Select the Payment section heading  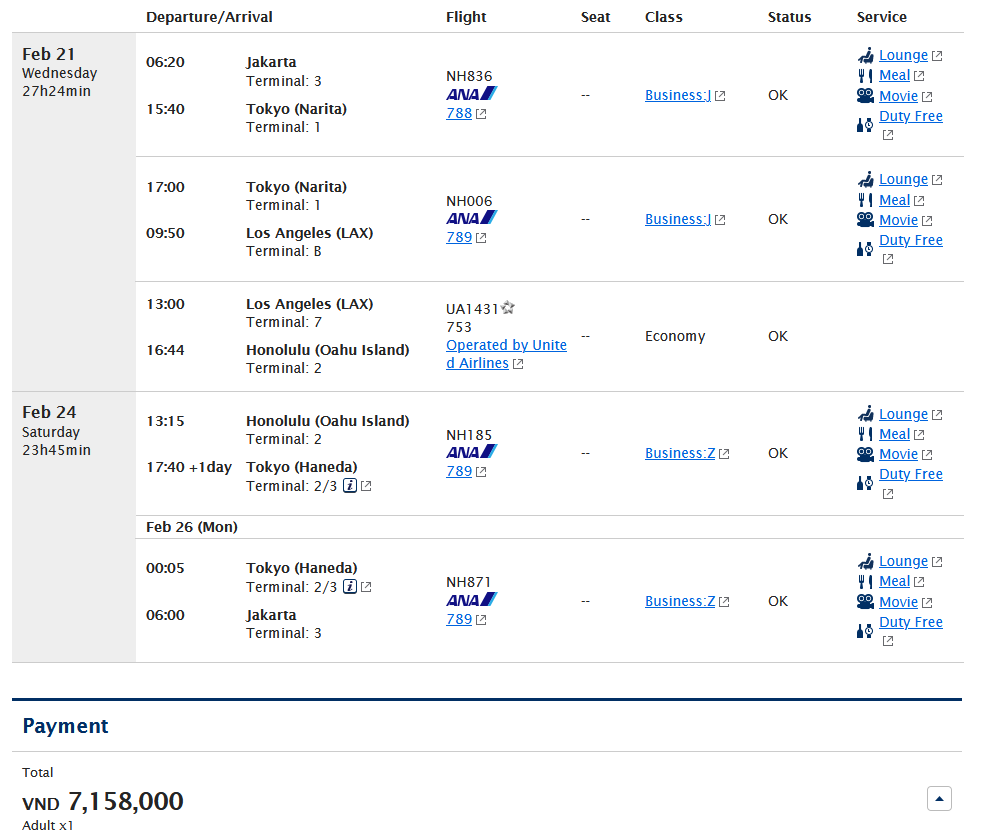(x=66, y=726)
